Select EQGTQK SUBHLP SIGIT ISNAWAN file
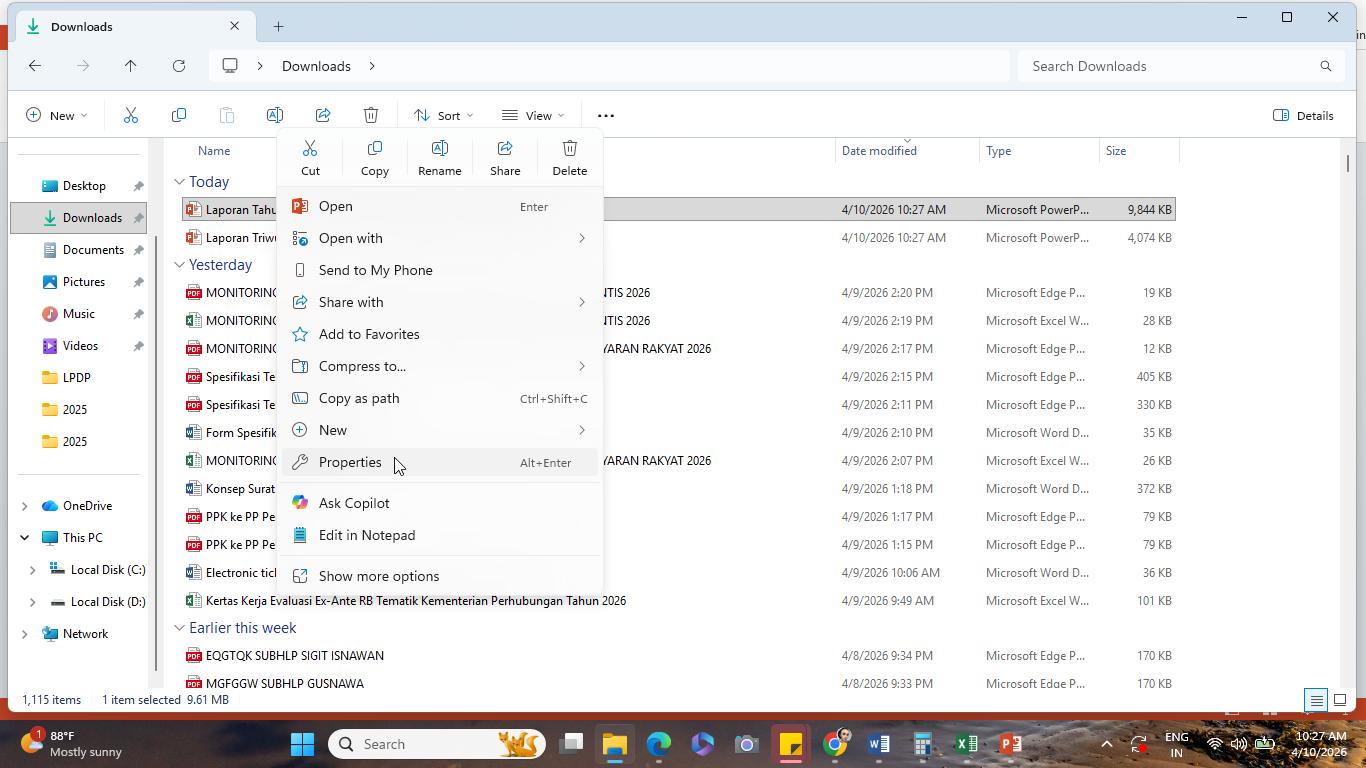 tap(294, 656)
